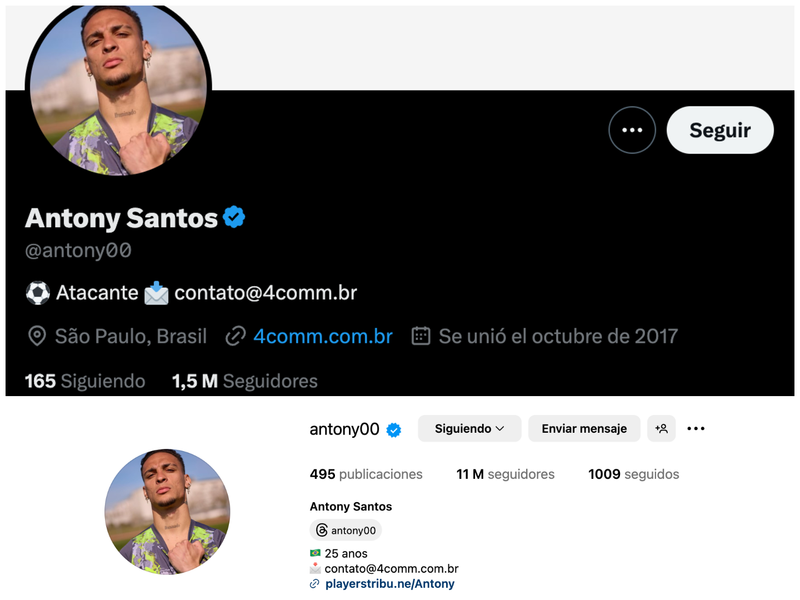Open the Threads antony00 badge
800x600 pixels.
[x=346, y=530]
